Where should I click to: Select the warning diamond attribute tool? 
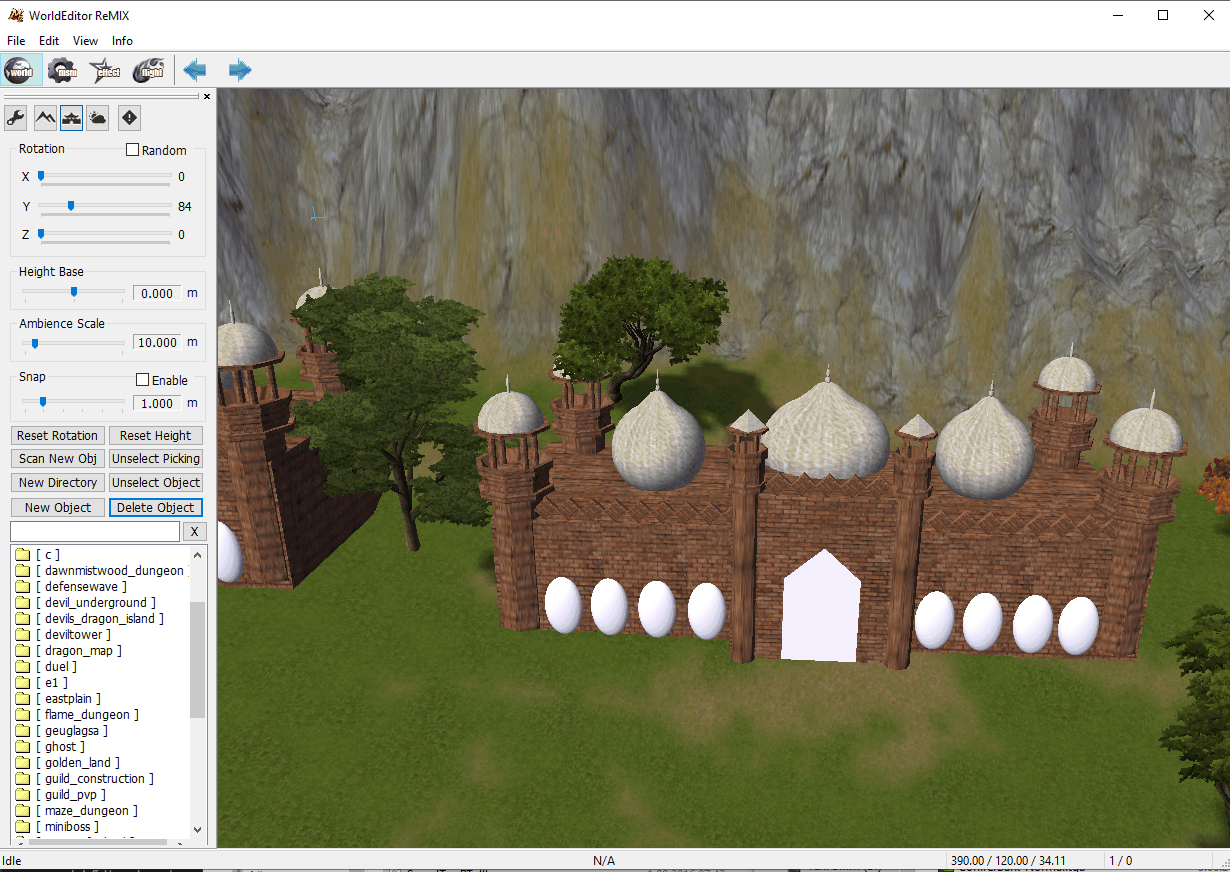128,118
